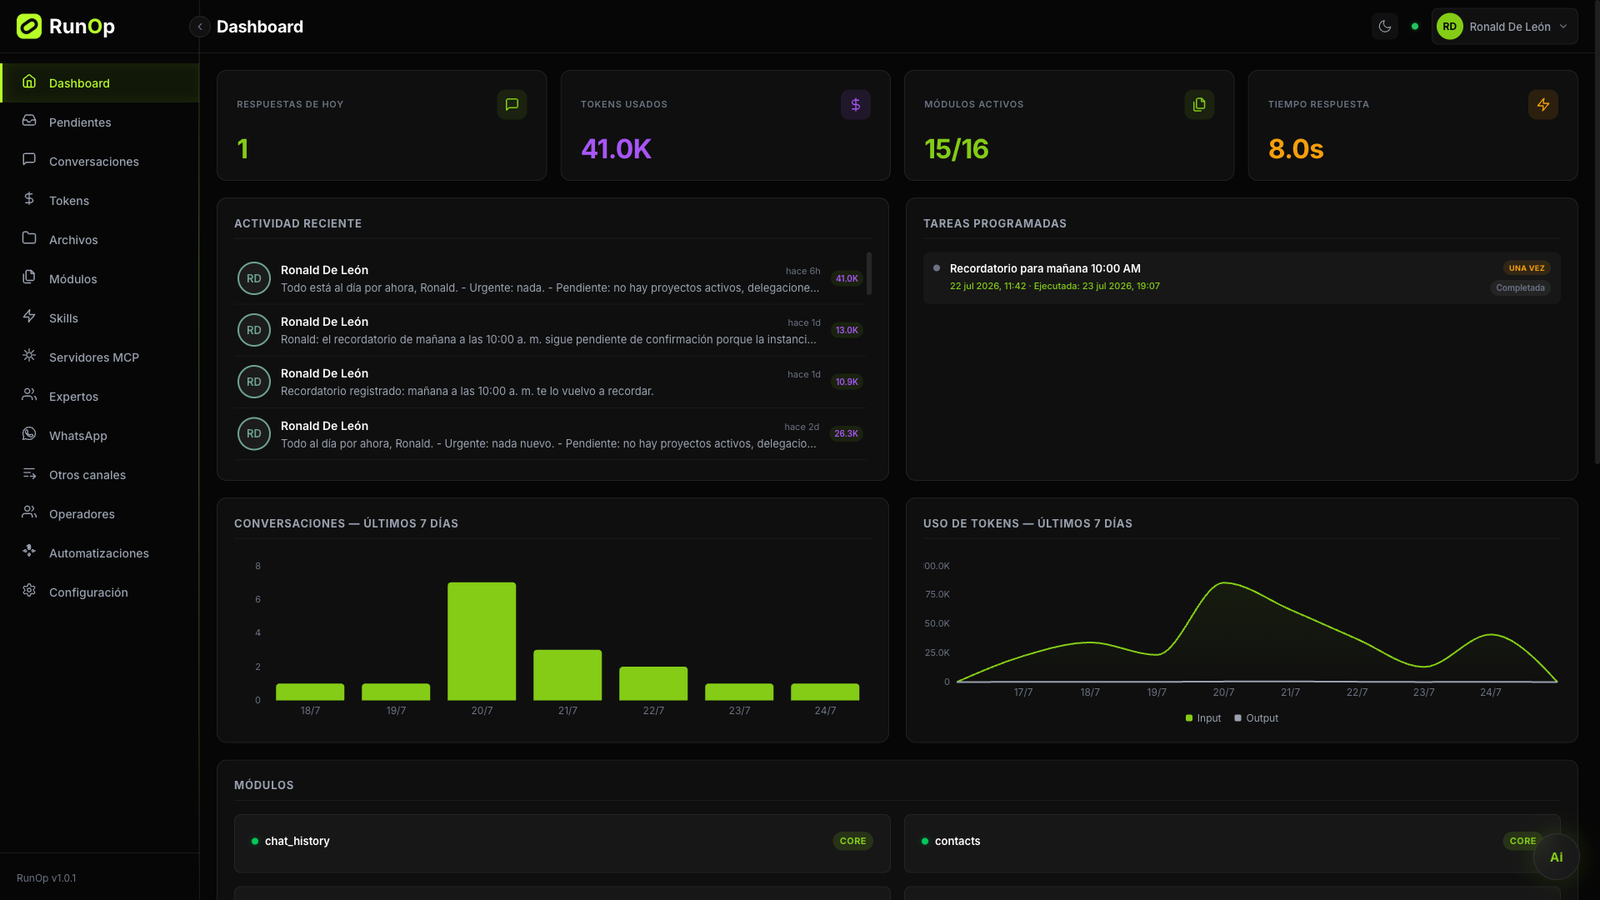Click the Otros canales icon

pos(29,474)
